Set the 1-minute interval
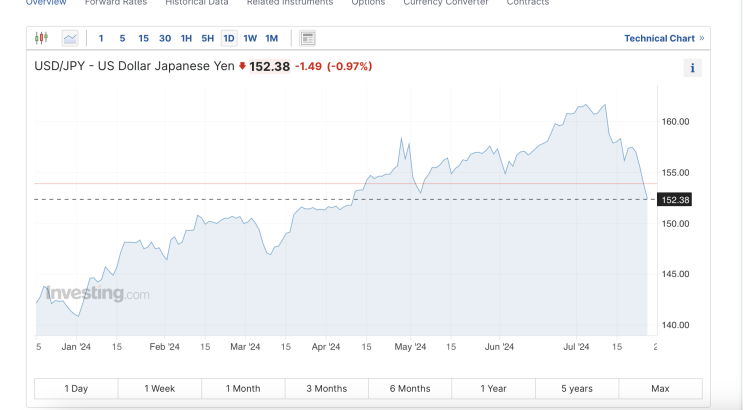This screenshot has height=410, width=743. click(x=101, y=38)
